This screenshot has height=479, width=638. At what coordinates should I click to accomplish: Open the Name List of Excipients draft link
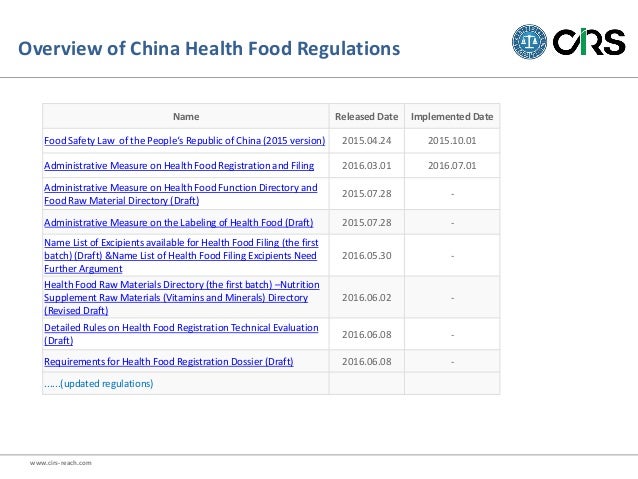[181, 256]
